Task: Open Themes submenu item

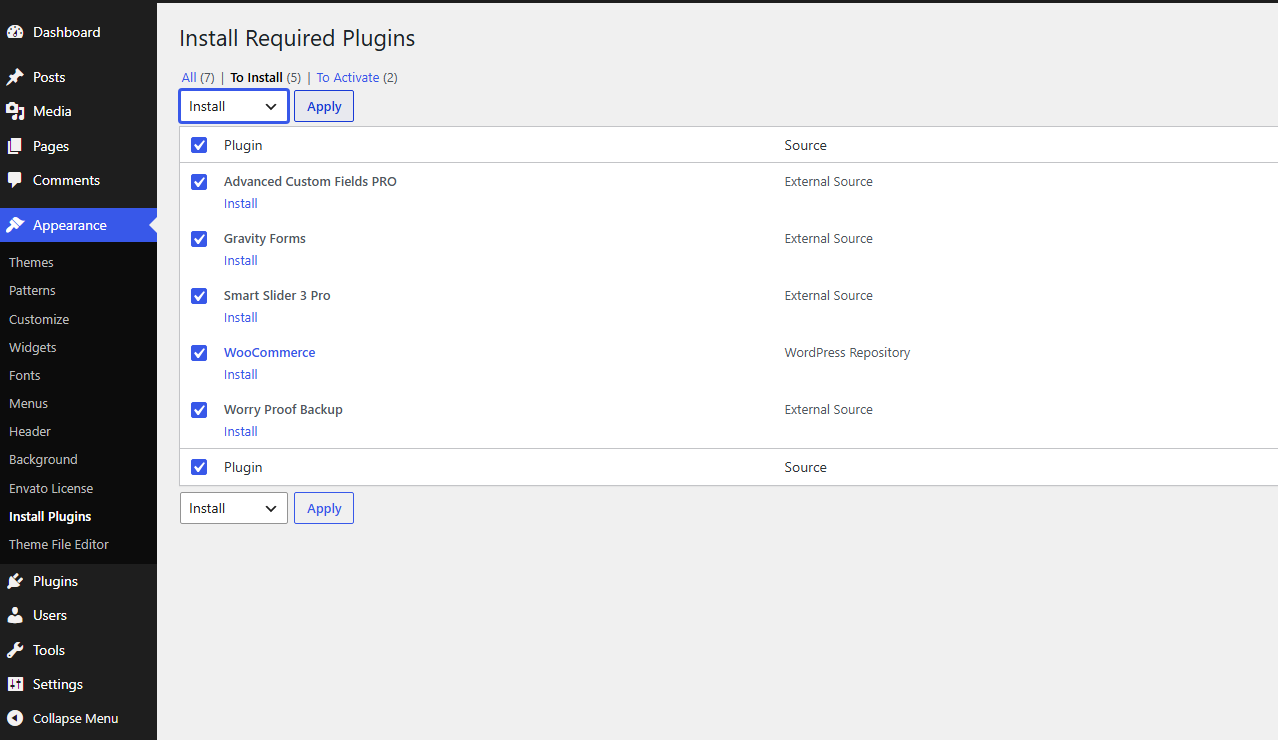Action: (31, 262)
